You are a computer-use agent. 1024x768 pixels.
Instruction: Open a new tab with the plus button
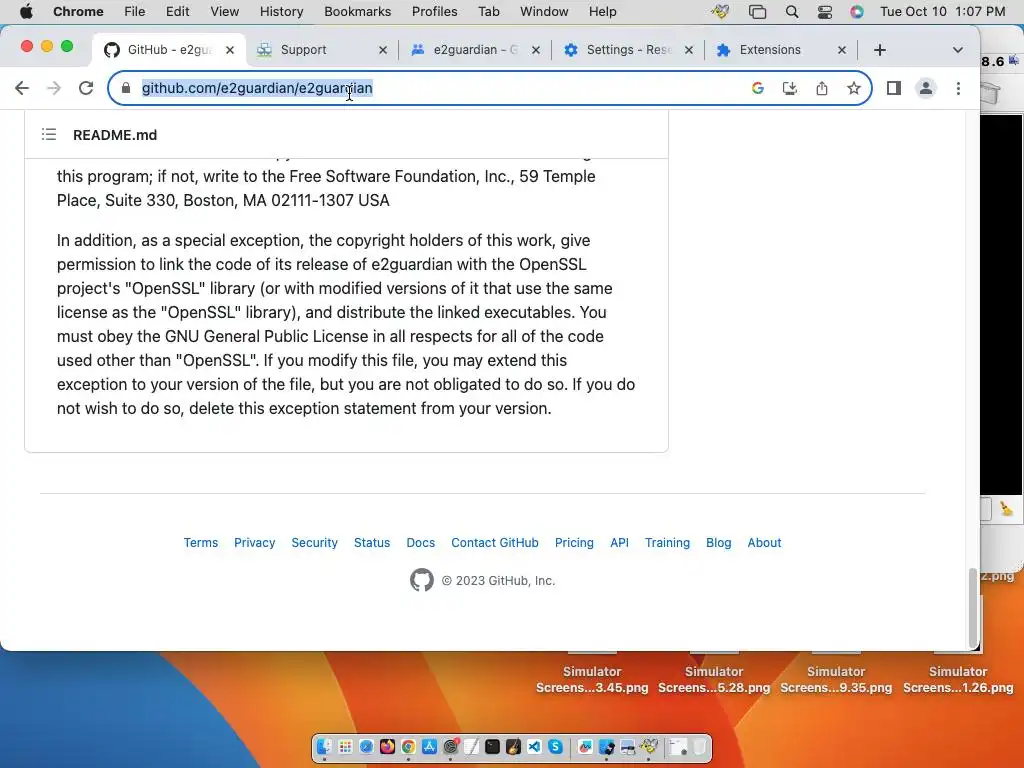tap(880, 50)
